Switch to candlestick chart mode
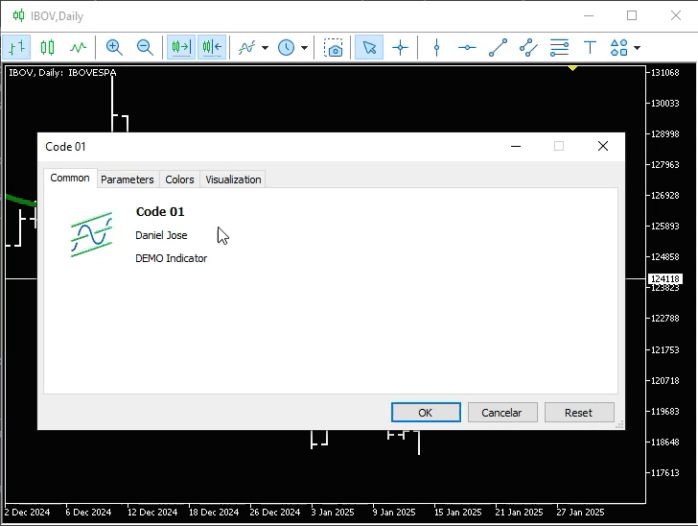This screenshot has height=526, width=698. point(47,47)
